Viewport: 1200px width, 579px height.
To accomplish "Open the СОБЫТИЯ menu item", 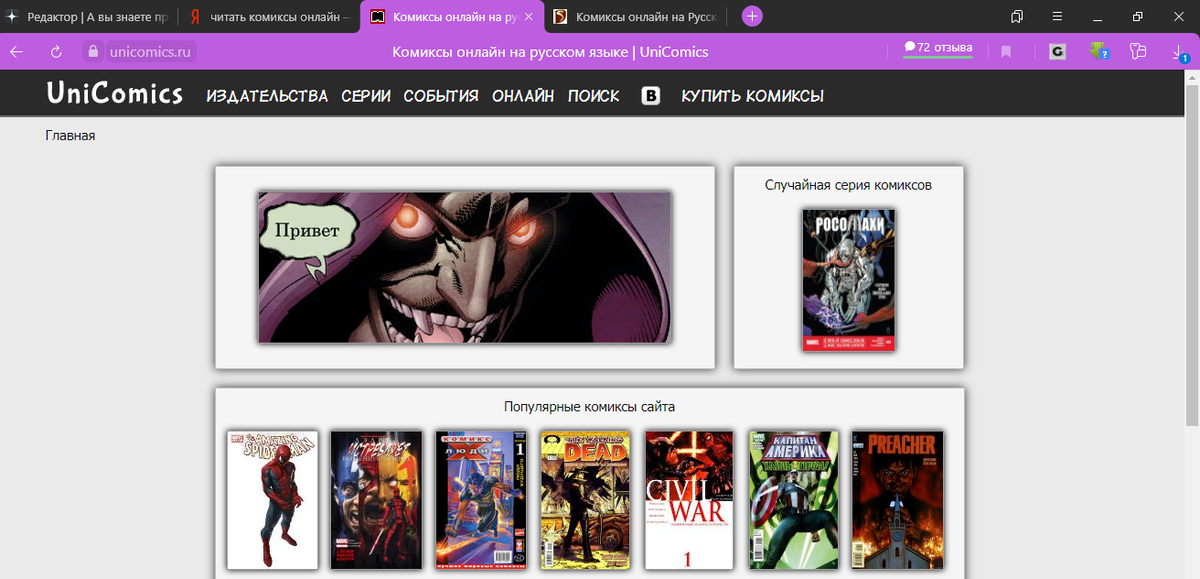I will [x=441, y=96].
